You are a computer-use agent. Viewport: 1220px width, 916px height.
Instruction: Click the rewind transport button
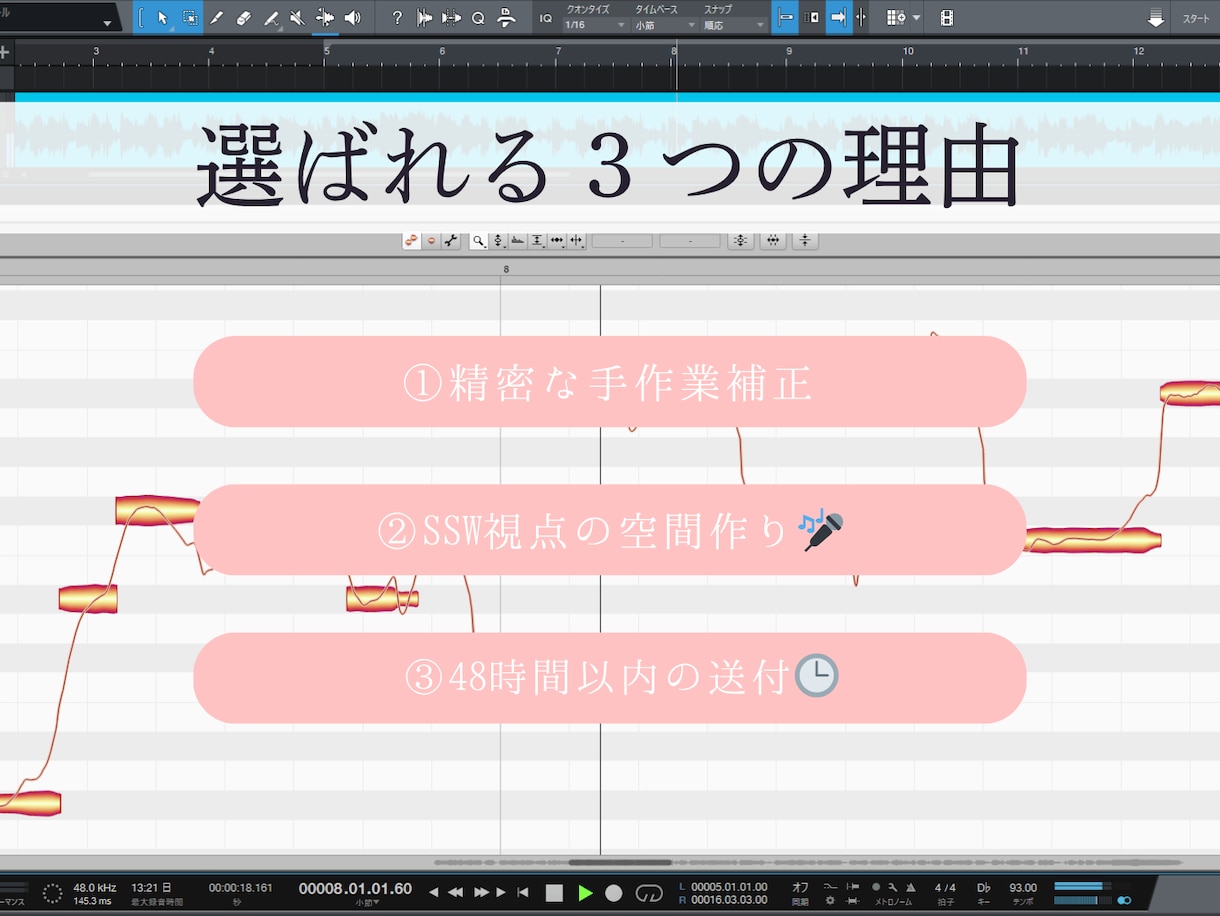tap(455, 892)
